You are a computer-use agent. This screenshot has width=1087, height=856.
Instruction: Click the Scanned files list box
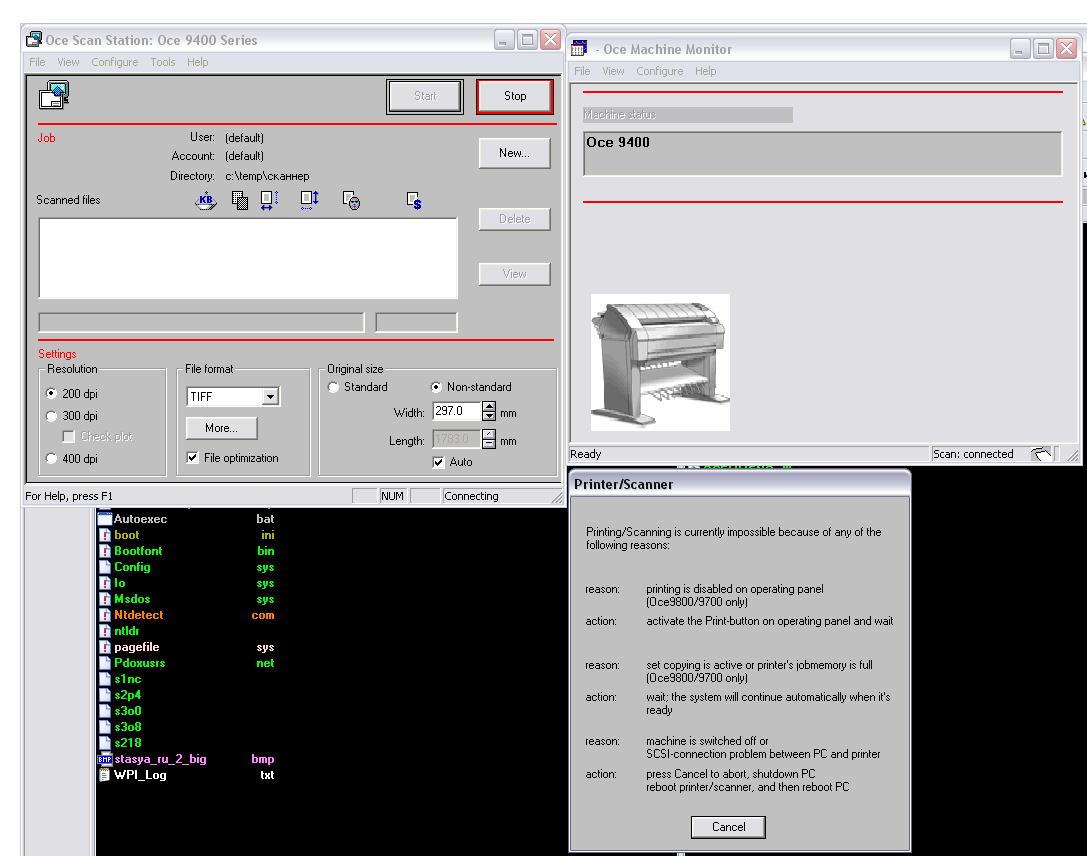pos(248,258)
